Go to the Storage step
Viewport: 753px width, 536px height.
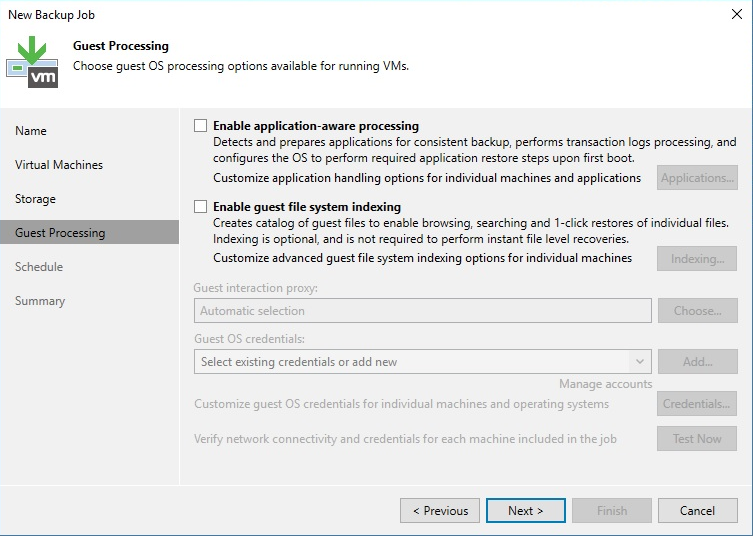tap(36, 199)
